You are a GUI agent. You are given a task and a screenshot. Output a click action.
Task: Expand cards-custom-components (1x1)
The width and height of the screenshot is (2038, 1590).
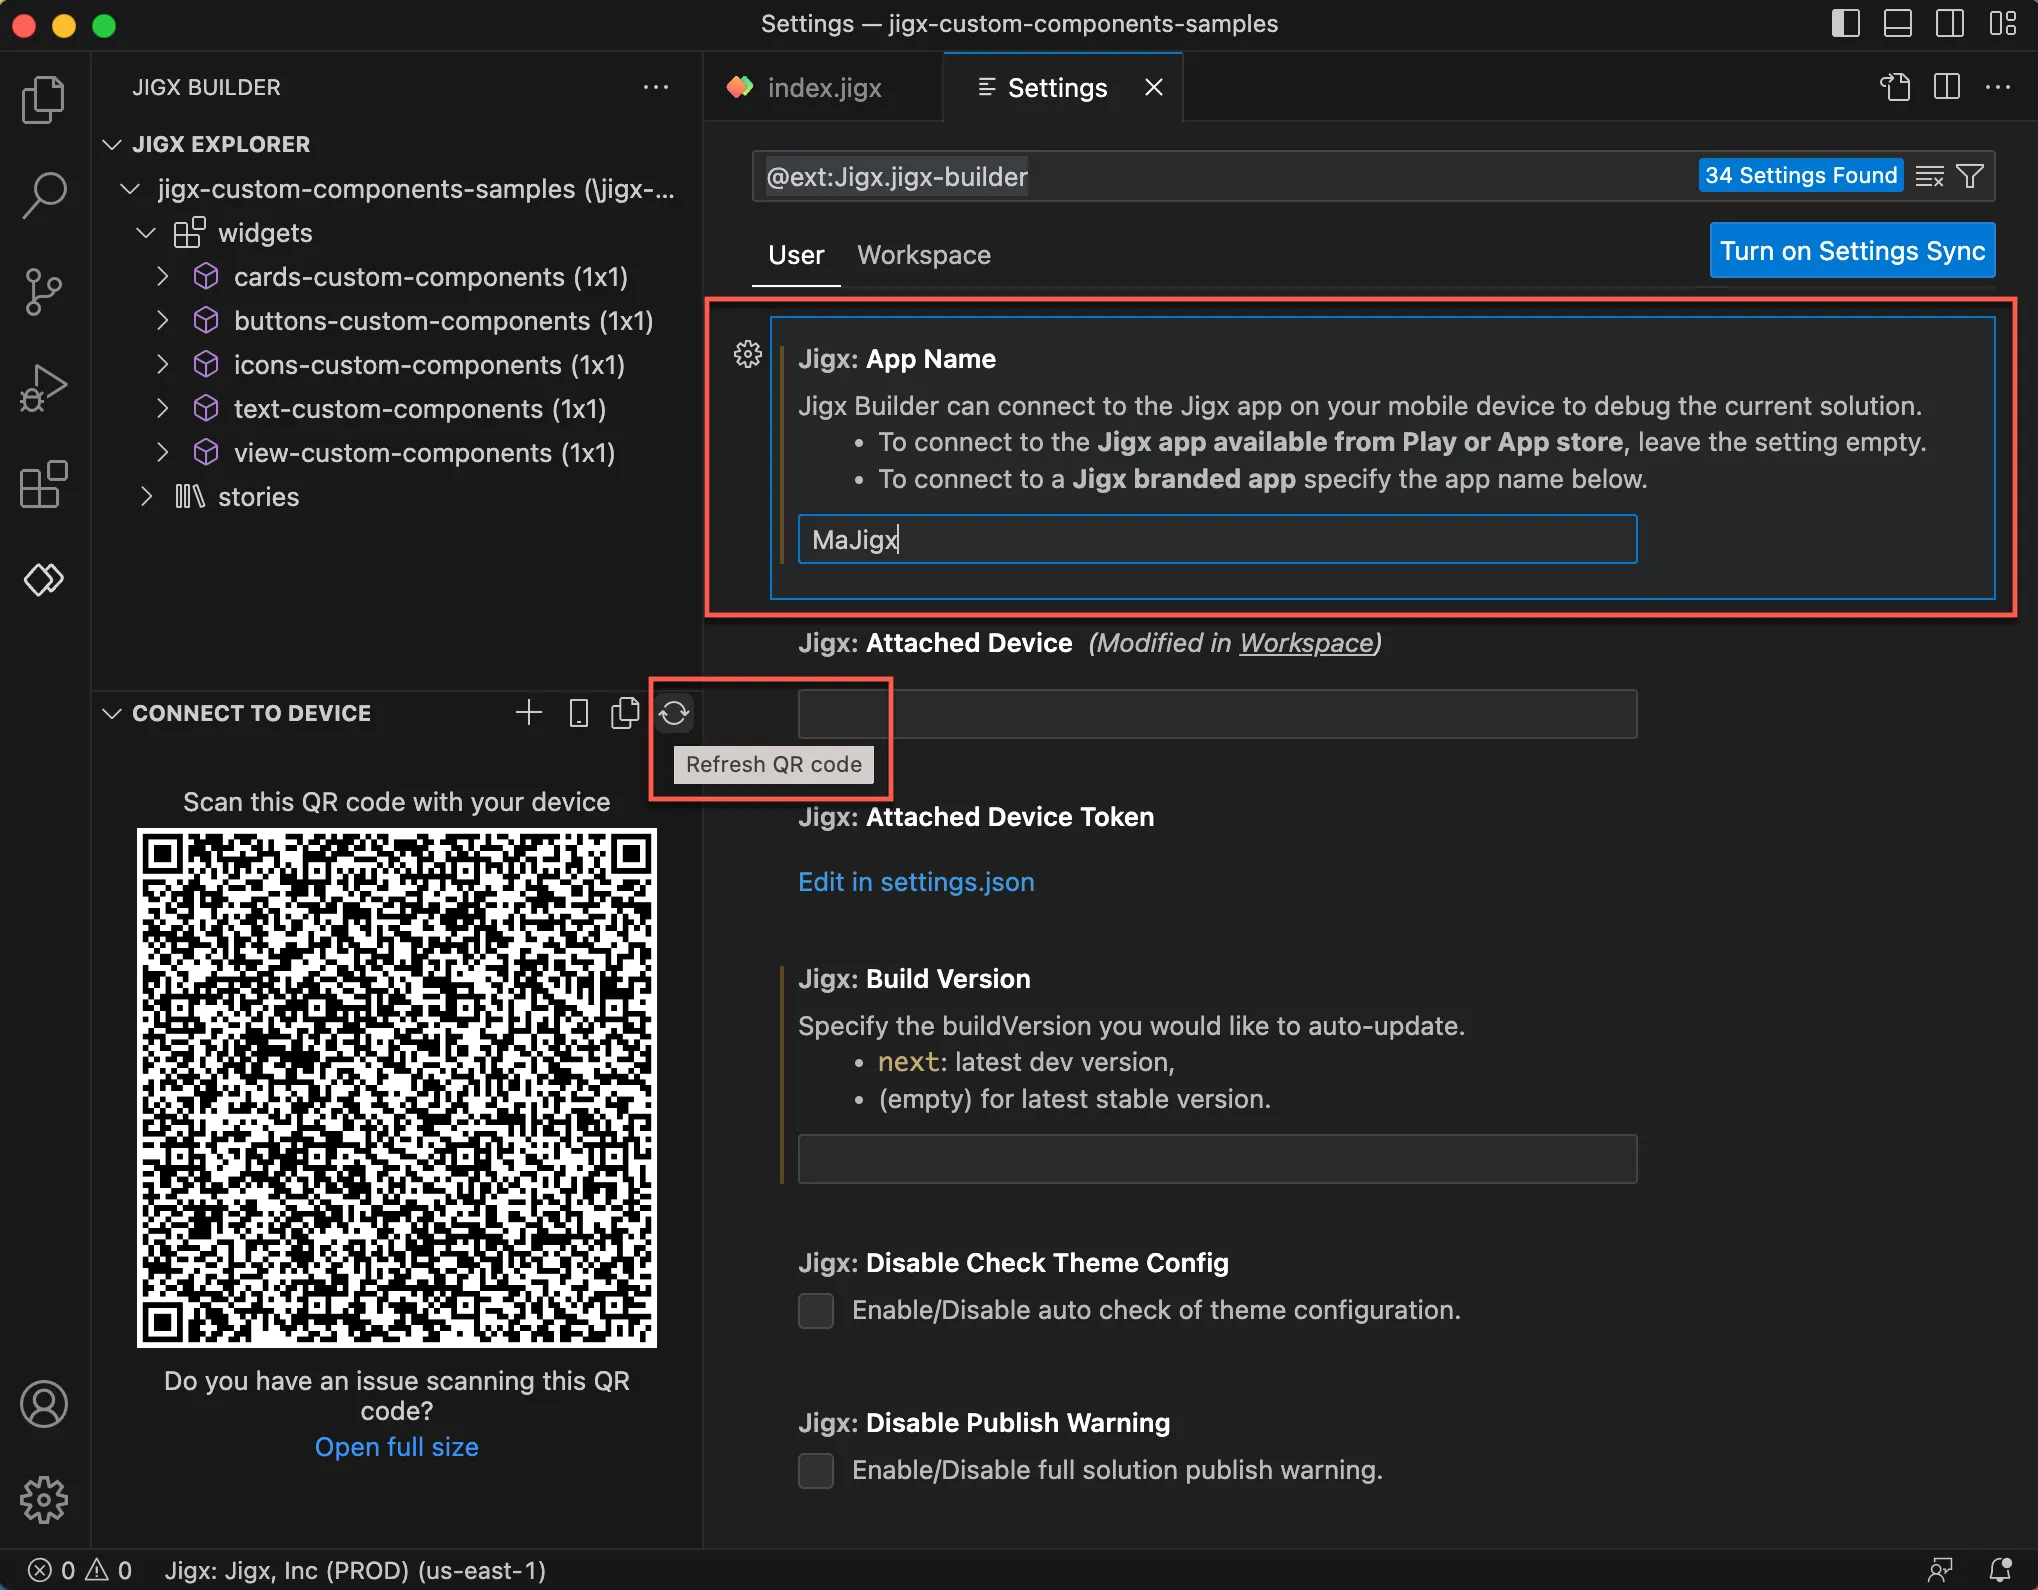[x=163, y=276]
